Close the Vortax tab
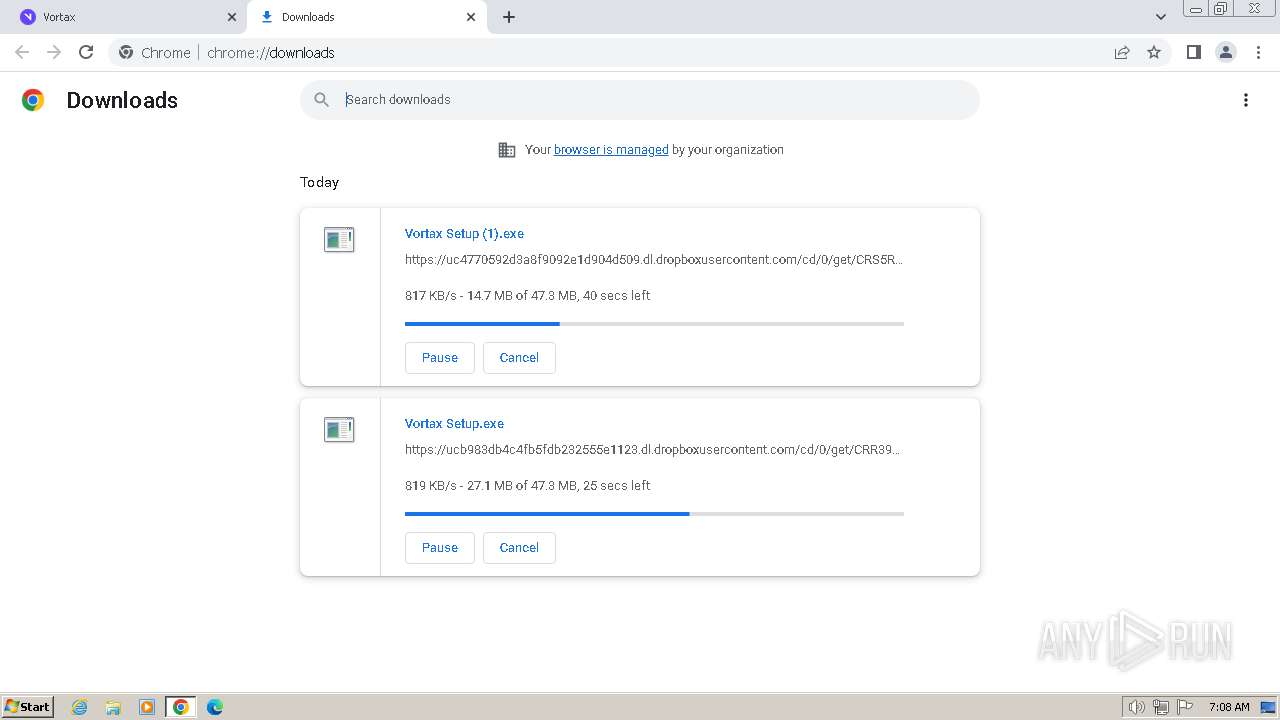The height and width of the screenshot is (720, 1280). pos(232,17)
